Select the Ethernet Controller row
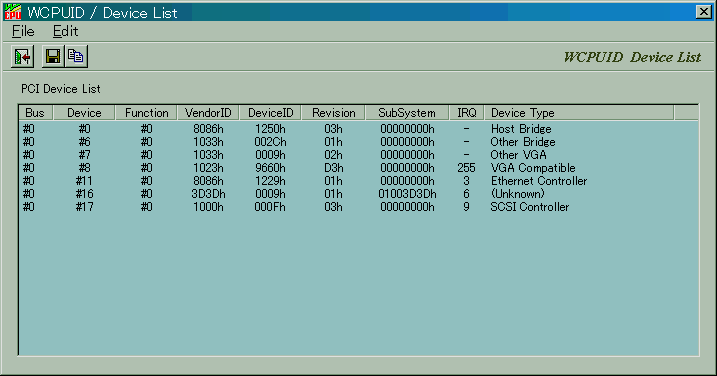This screenshot has width=717, height=376. point(358,181)
